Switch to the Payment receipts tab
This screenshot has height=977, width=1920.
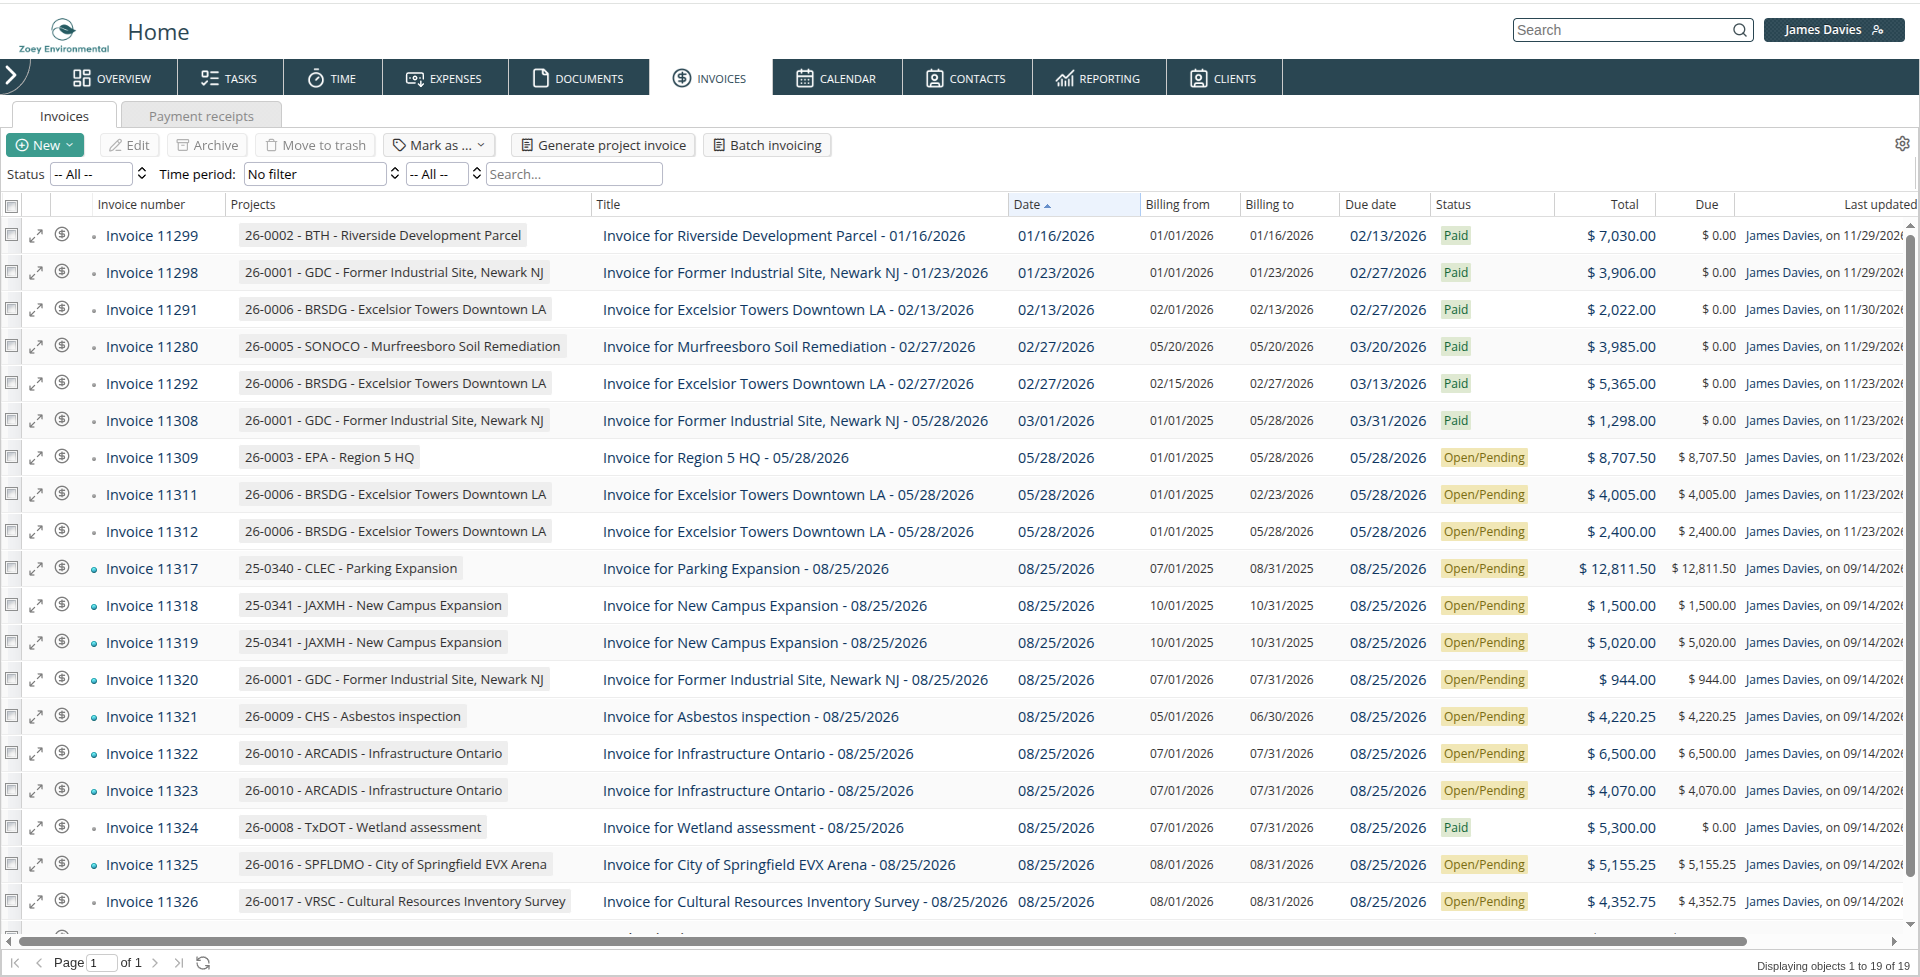(x=201, y=116)
